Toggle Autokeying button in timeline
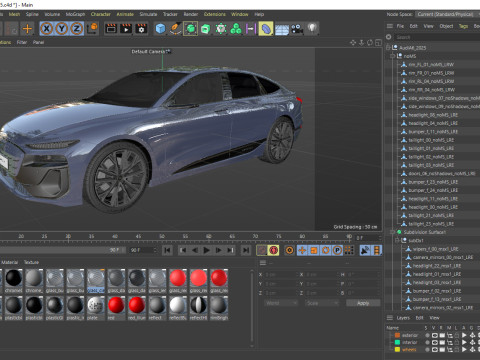The image size is (480, 360). pos(274,250)
